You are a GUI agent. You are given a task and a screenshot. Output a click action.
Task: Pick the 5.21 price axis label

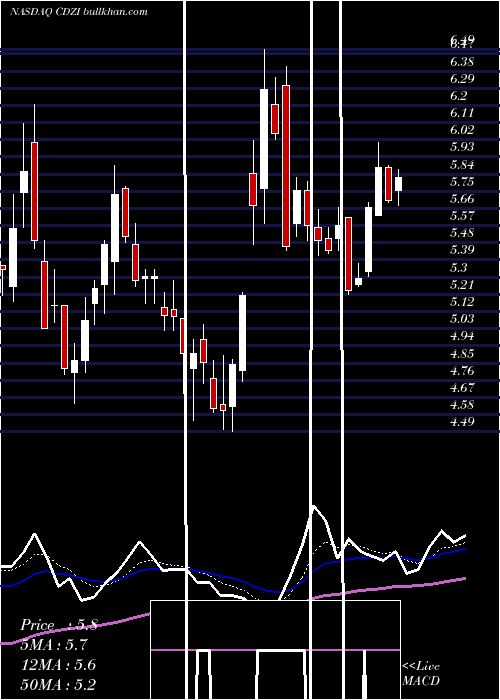pyautogui.click(x=462, y=284)
